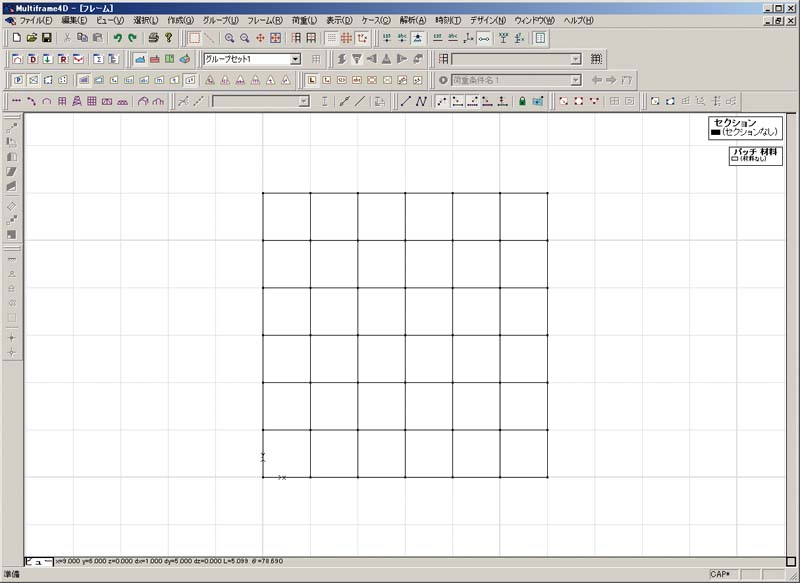Screen dimensions: 800x583
Task: Fit the view with the size-to-fit icon
Action: [x=276, y=38]
